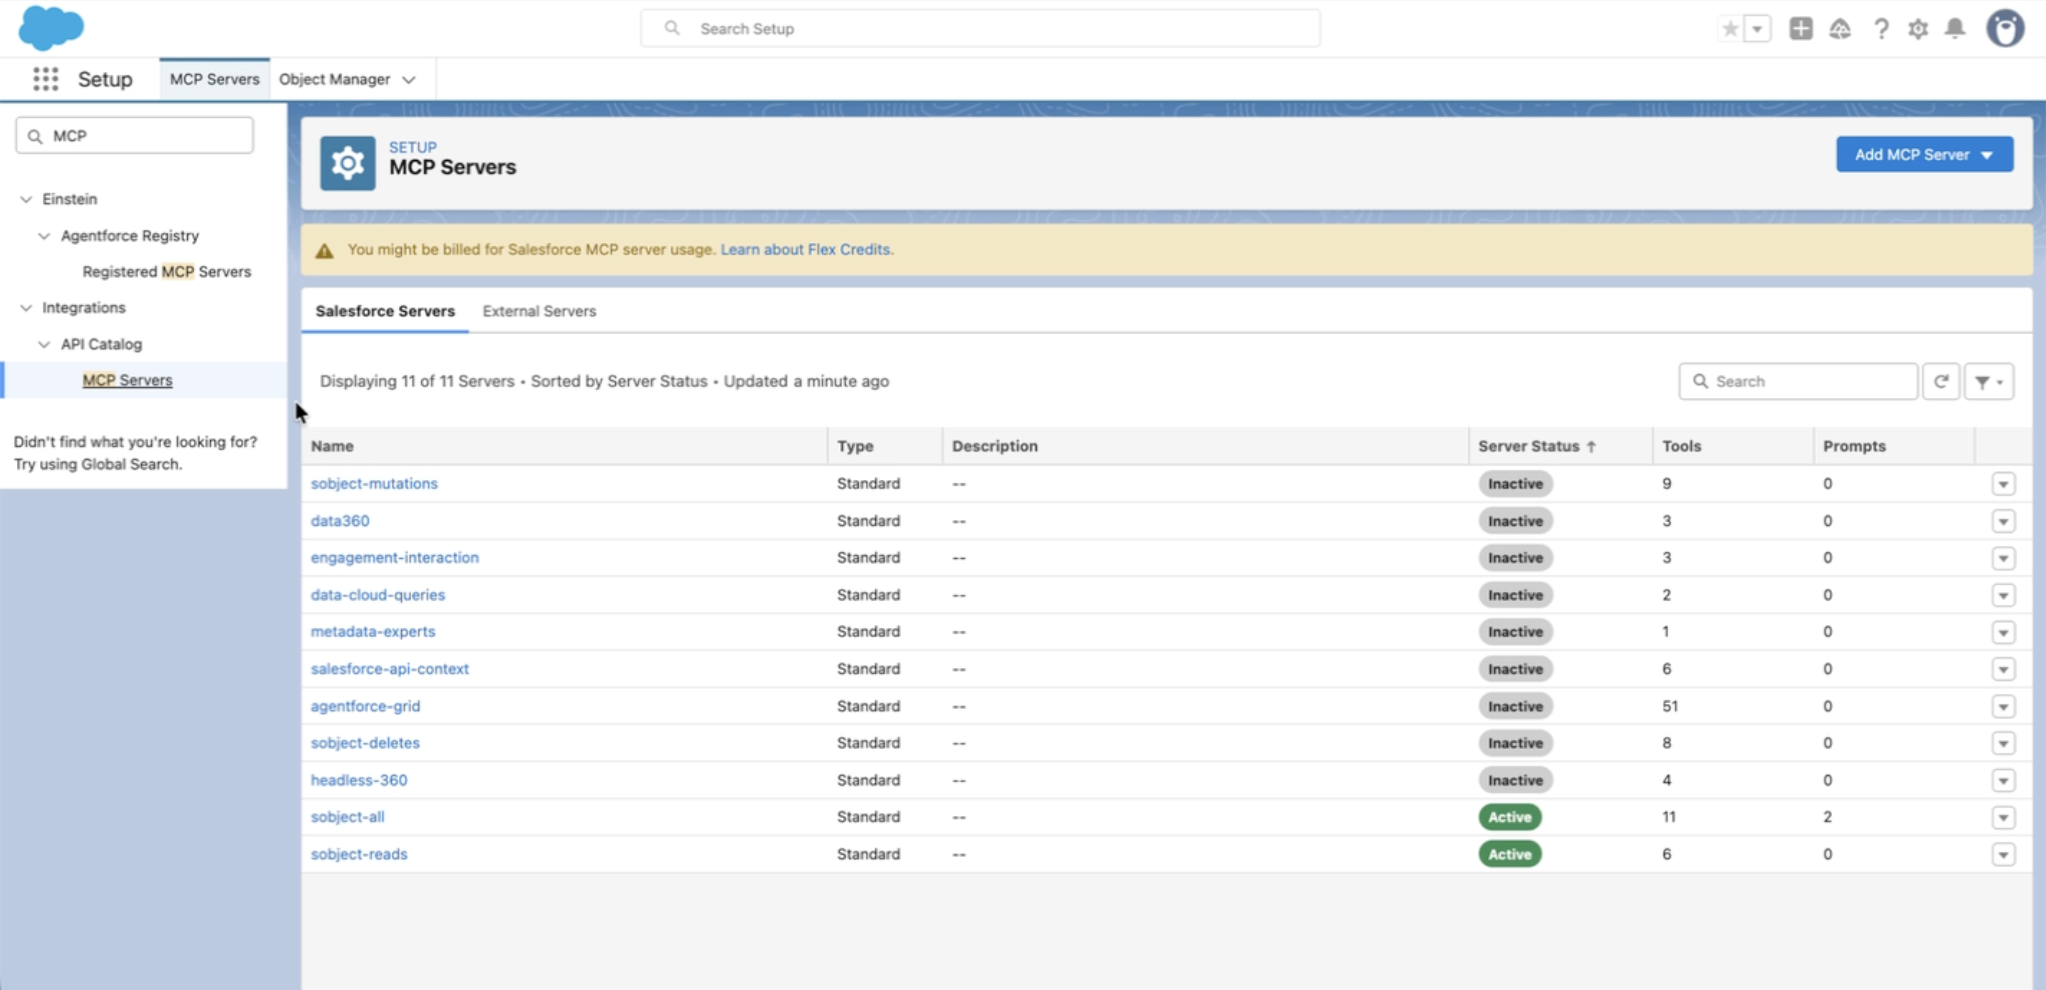Click the Inactive badge for agentforce-grid
The image size is (2046, 990).
(x=1515, y=706)
